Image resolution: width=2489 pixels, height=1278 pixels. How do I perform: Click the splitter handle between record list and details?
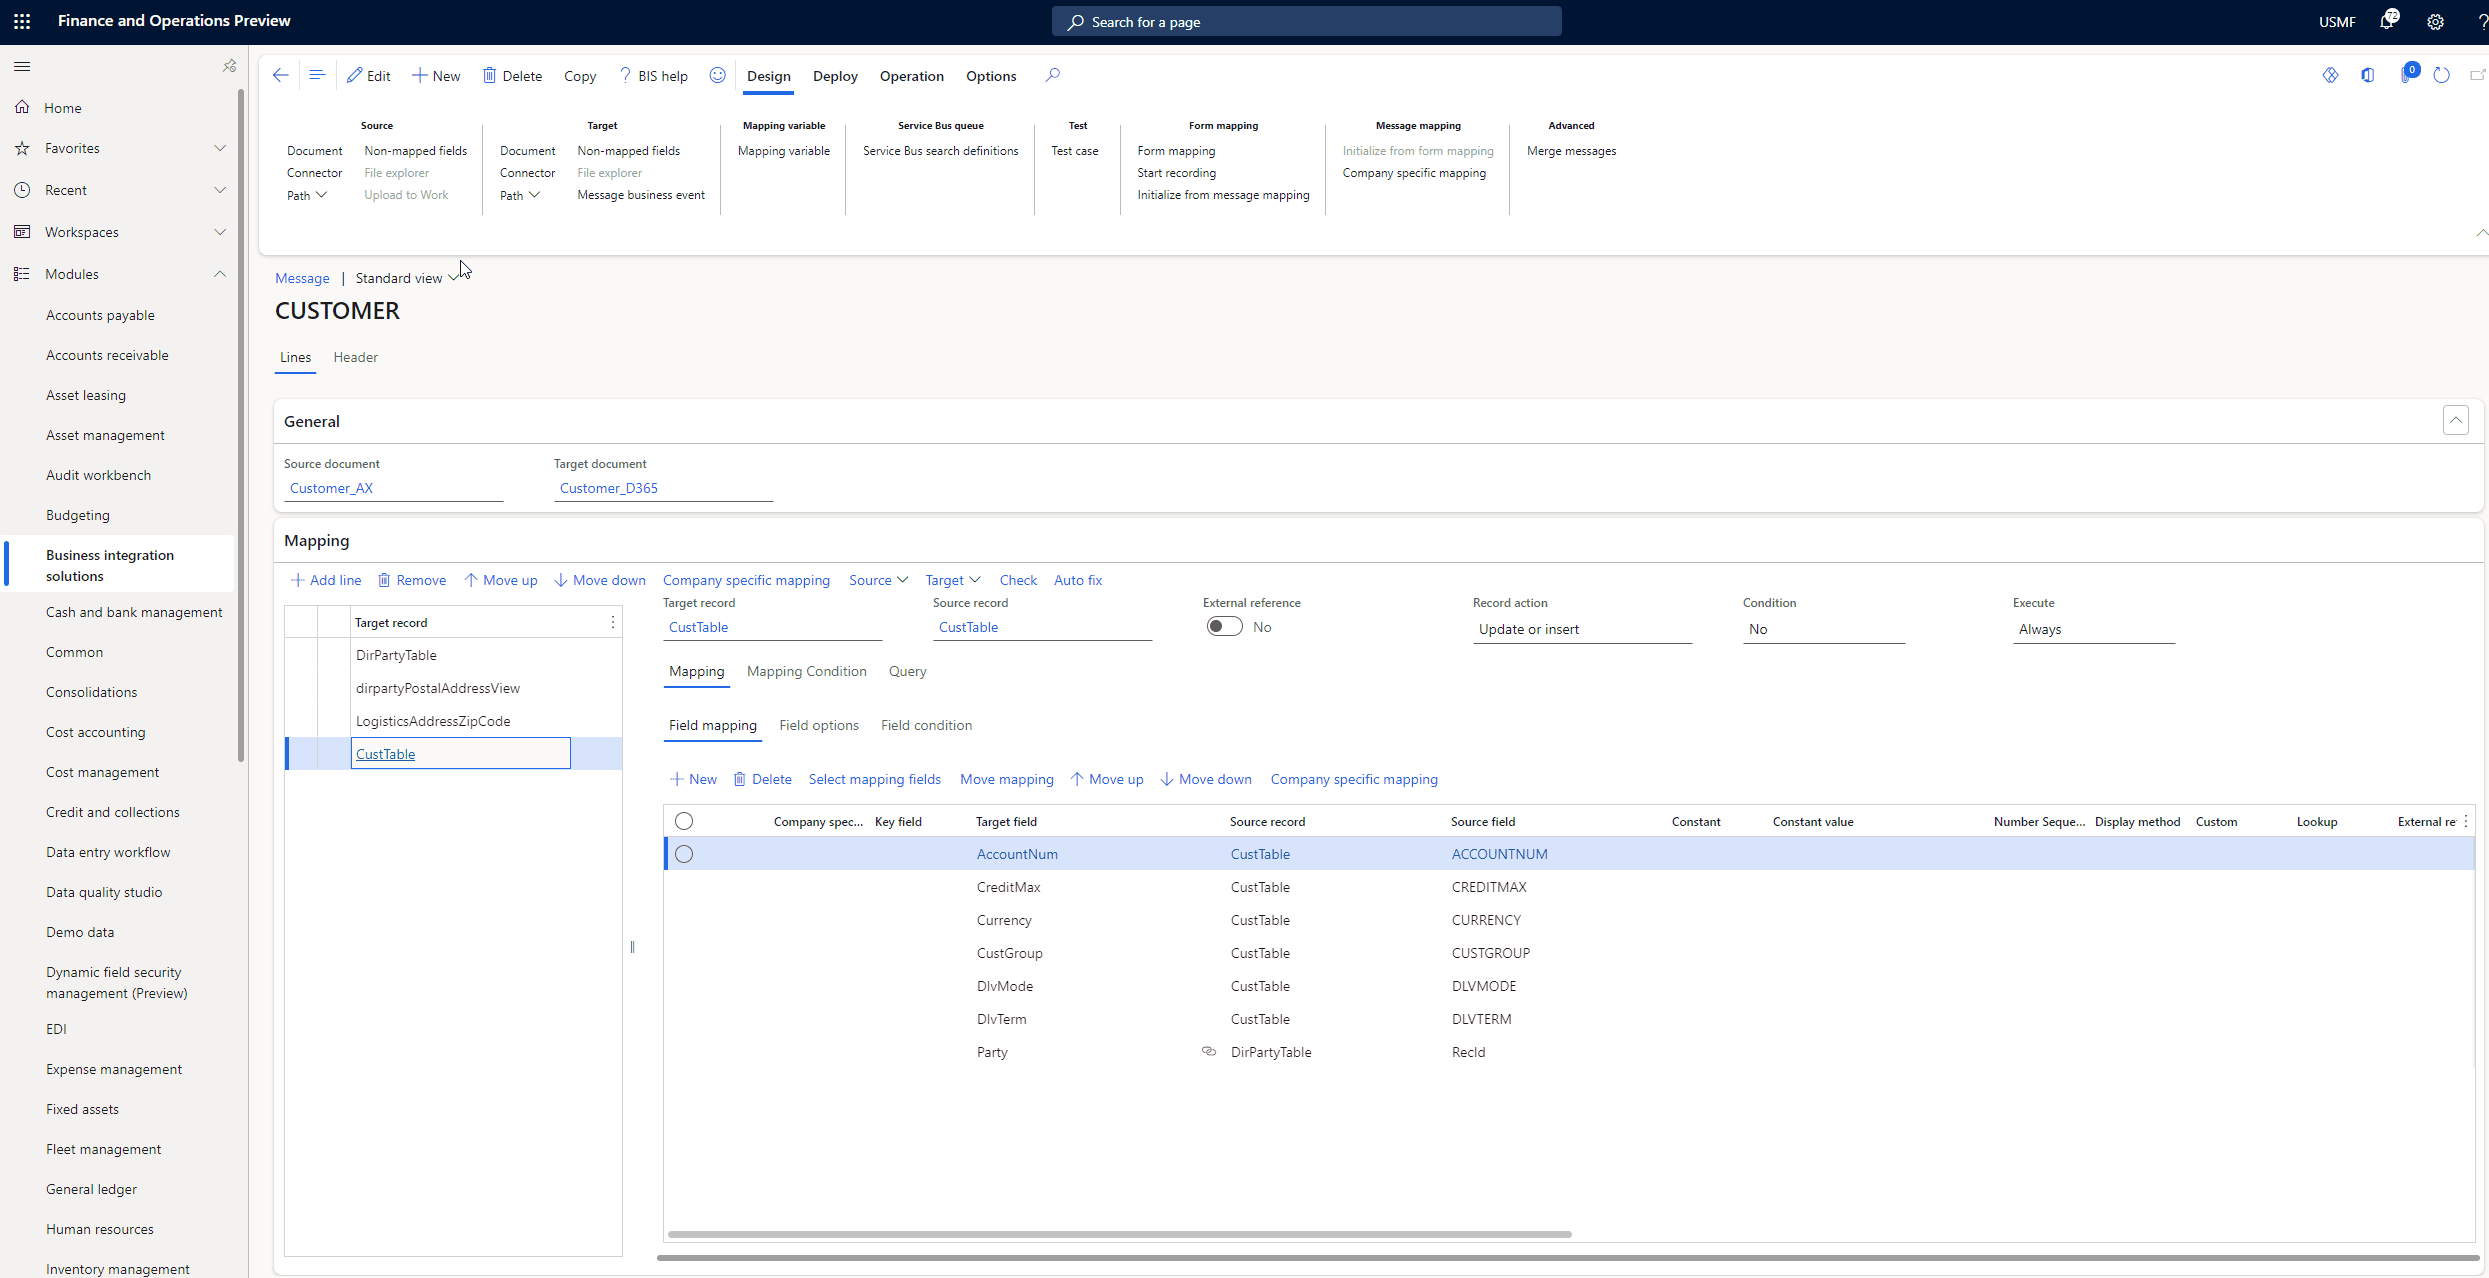click(632, 946)
